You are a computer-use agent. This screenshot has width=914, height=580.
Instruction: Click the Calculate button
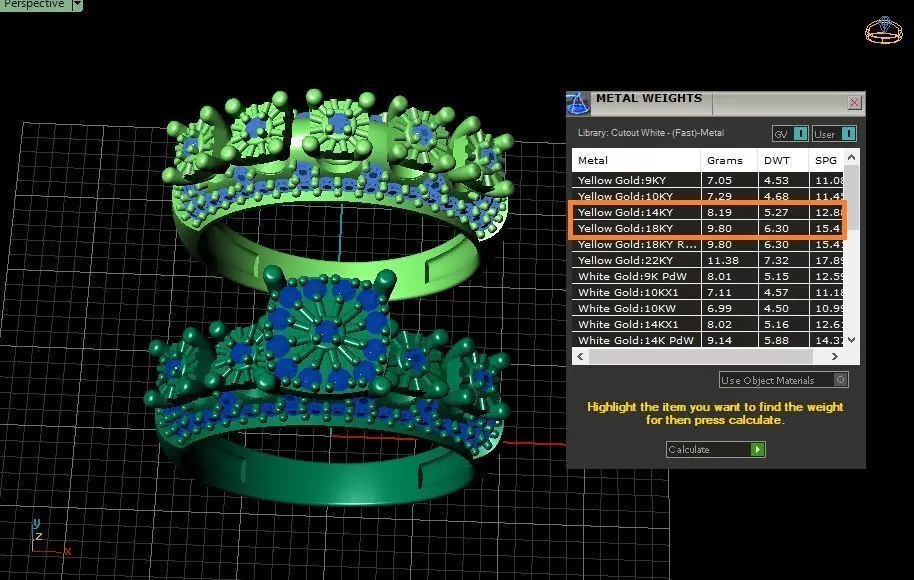[x=715, y=449]
